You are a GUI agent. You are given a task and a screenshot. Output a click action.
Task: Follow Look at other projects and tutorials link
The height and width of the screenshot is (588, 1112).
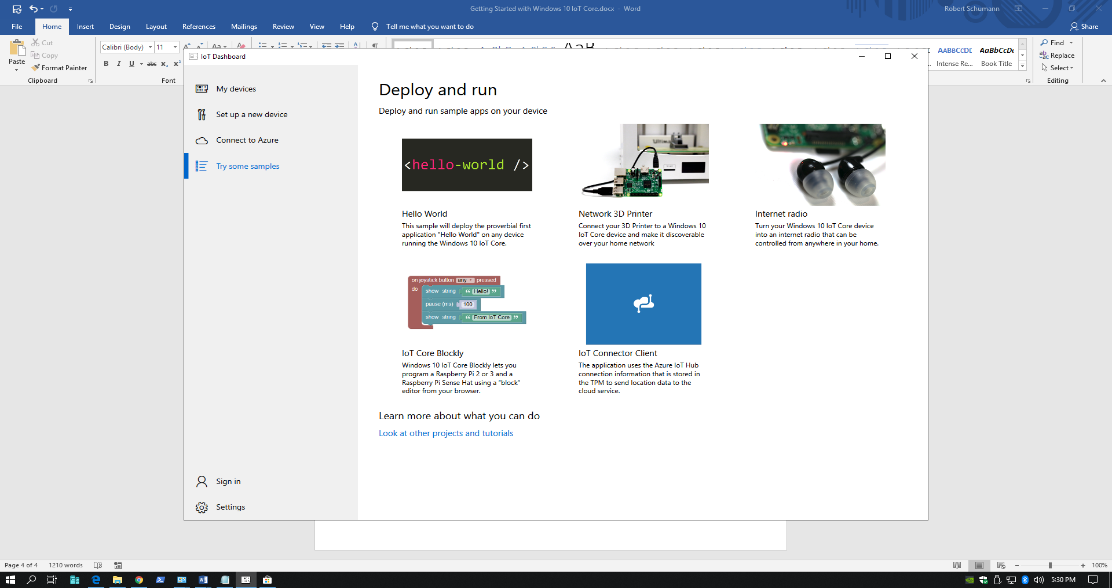[x=446, y=434]
